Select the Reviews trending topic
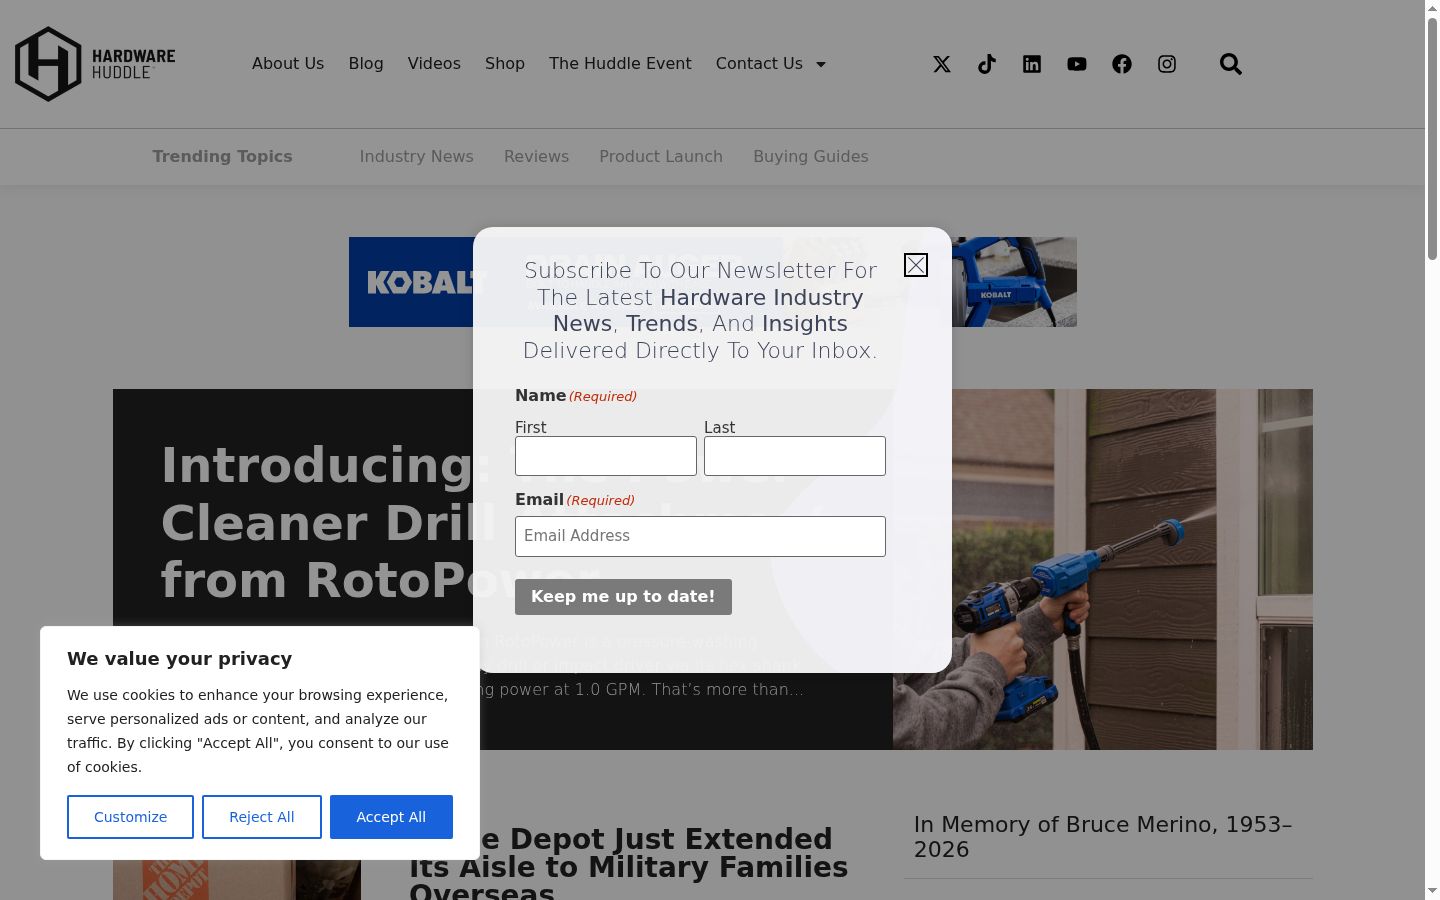This screenshot has height=900, width=1440. point(536,156)
